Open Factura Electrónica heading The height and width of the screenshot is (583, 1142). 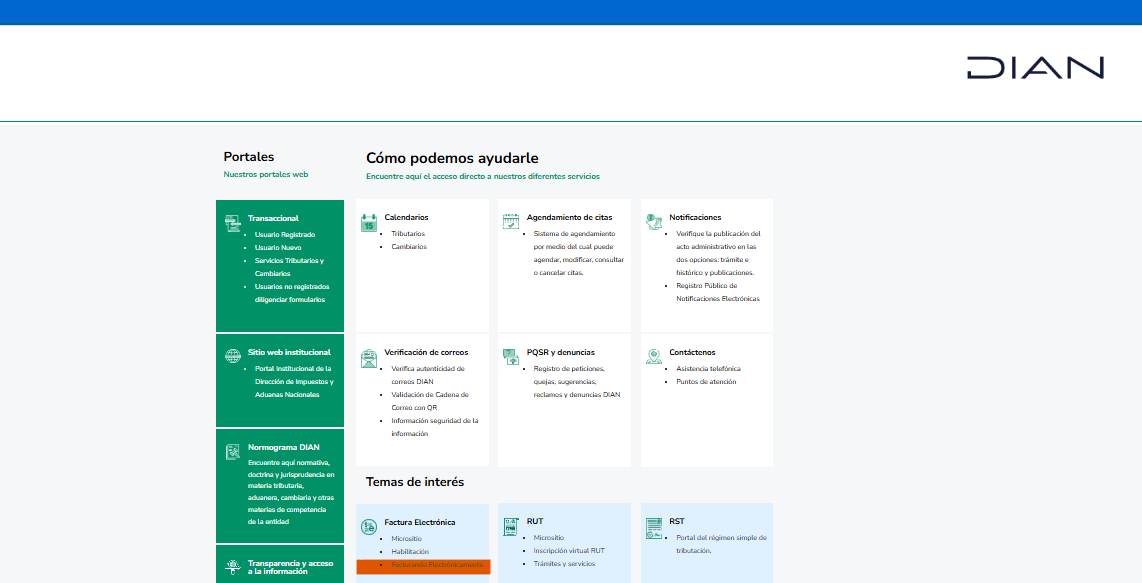point(420,522)
